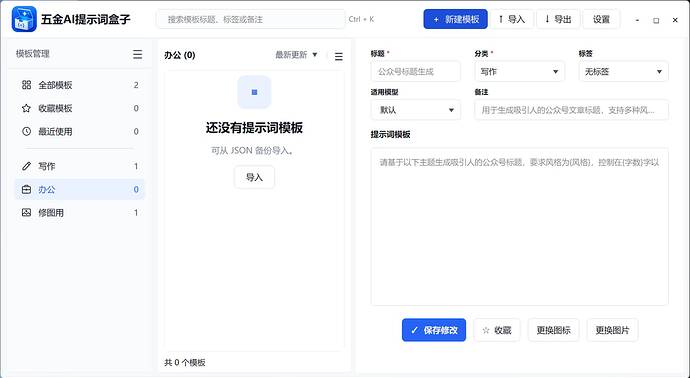The image size is (690, 378).
Task: Click the empty-state template placeholder icon
Action: click(254, 92)
